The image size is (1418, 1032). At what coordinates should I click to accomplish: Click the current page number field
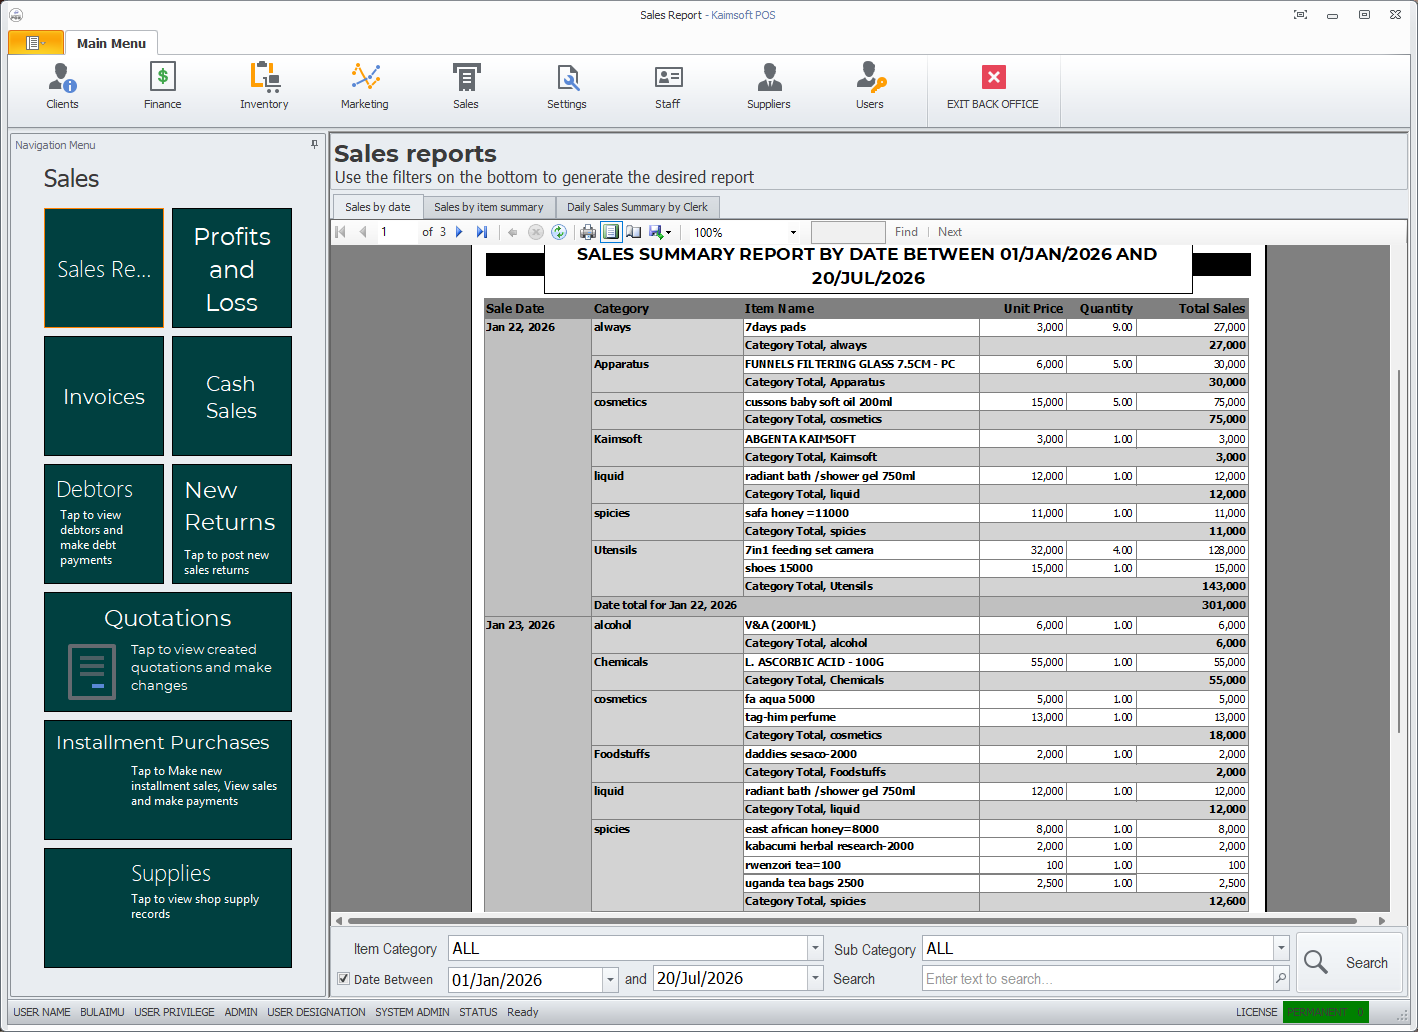tap(395, 232)
